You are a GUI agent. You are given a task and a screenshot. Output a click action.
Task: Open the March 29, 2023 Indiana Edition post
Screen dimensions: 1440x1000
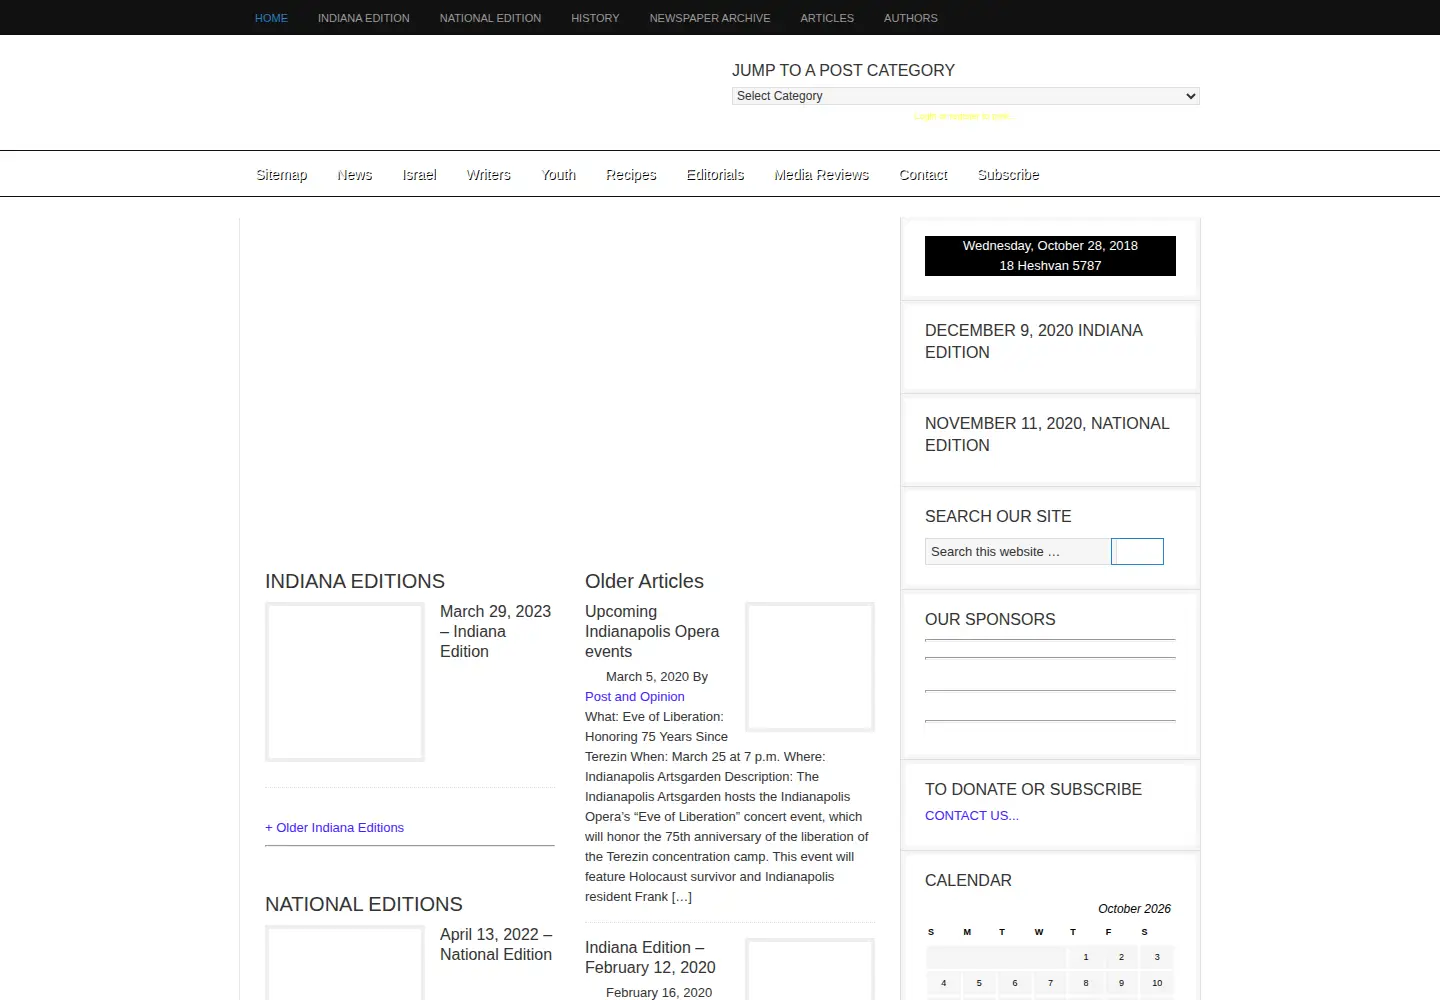pos(496,632)
